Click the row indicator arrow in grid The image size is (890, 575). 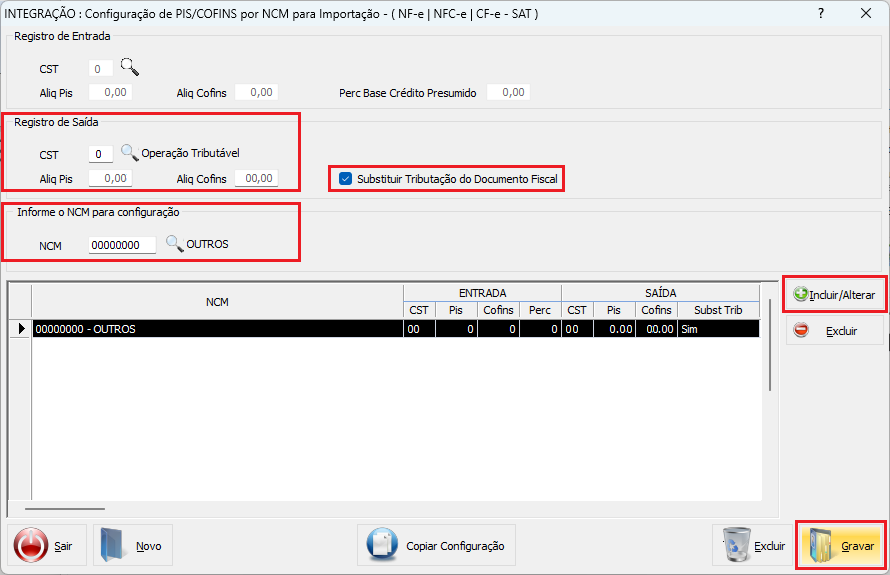pyautogui.click(x=21, y=329)
